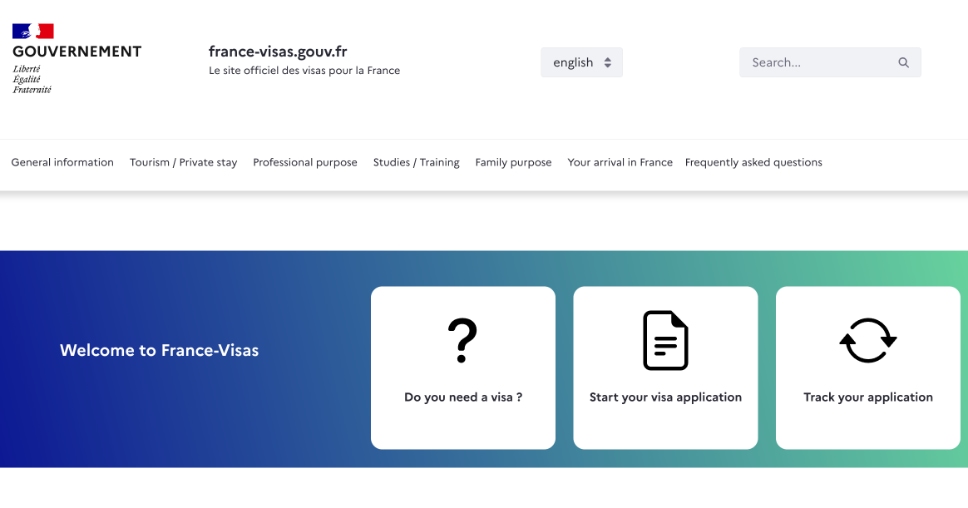Click the document icon on visa application card
This screenshot has width=968, height=508.
click(666, 341)
